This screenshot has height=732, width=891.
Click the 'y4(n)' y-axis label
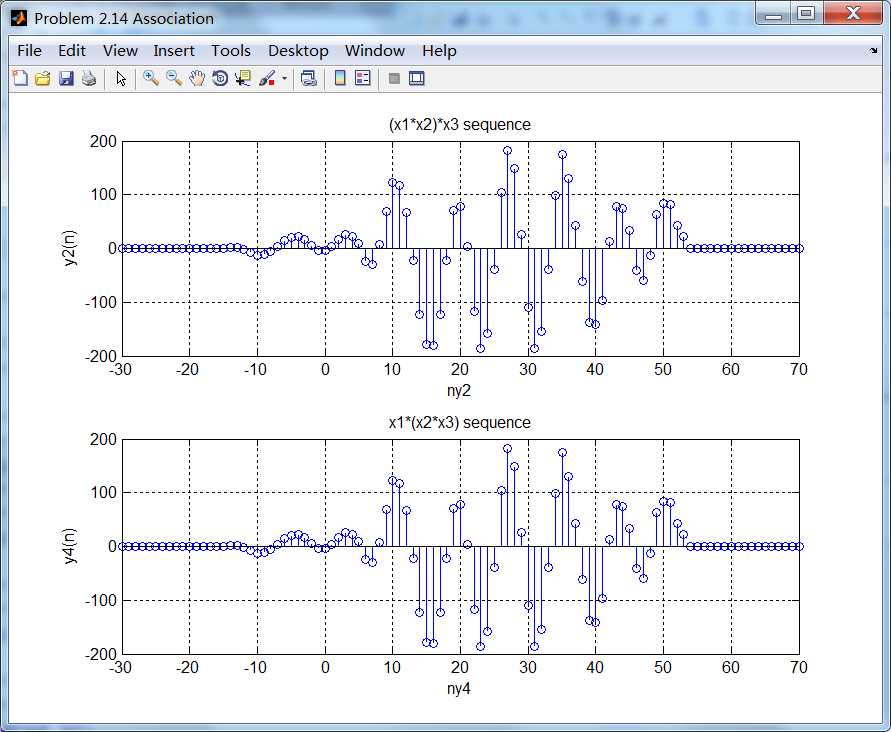pyautogui.click(x=70, y=546)
